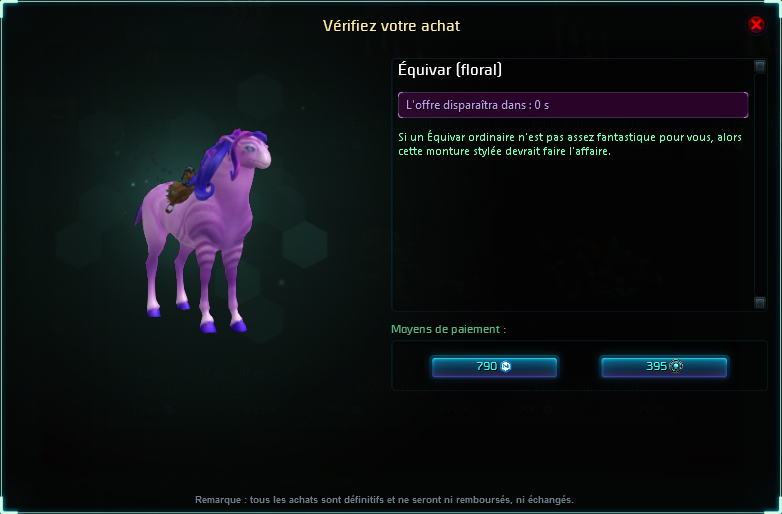Click the no-refund remark at bottom

point(384,500)
